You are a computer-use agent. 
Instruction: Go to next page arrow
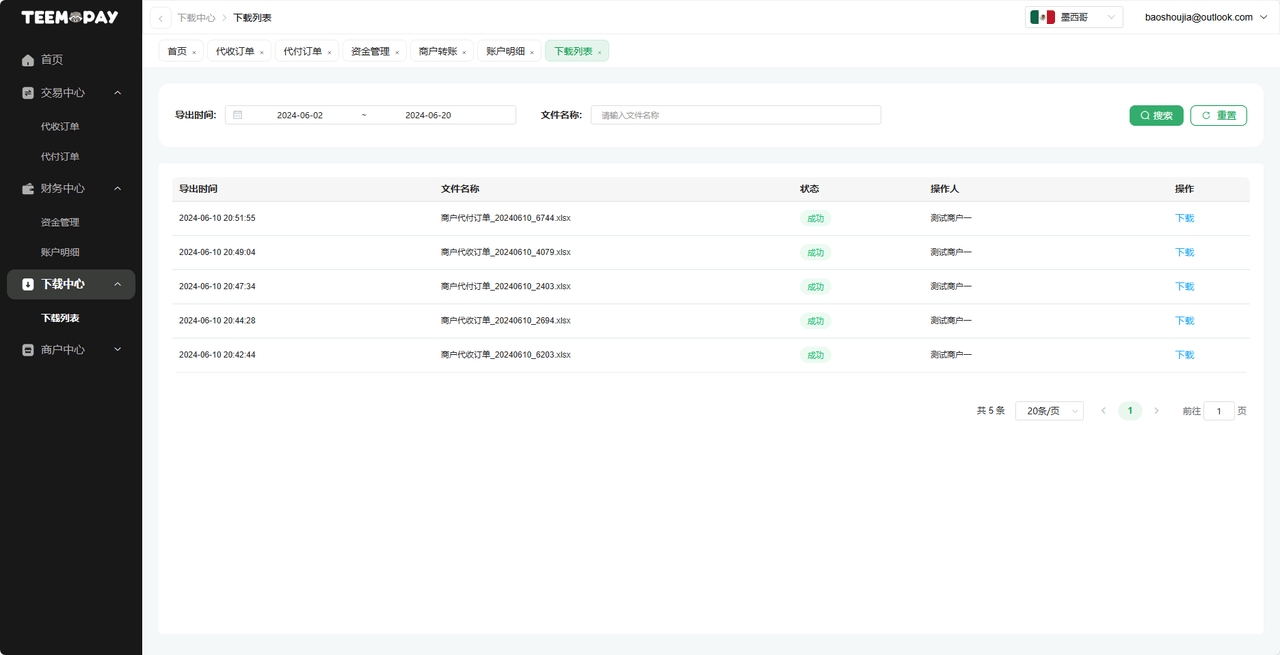[1157, 411]
